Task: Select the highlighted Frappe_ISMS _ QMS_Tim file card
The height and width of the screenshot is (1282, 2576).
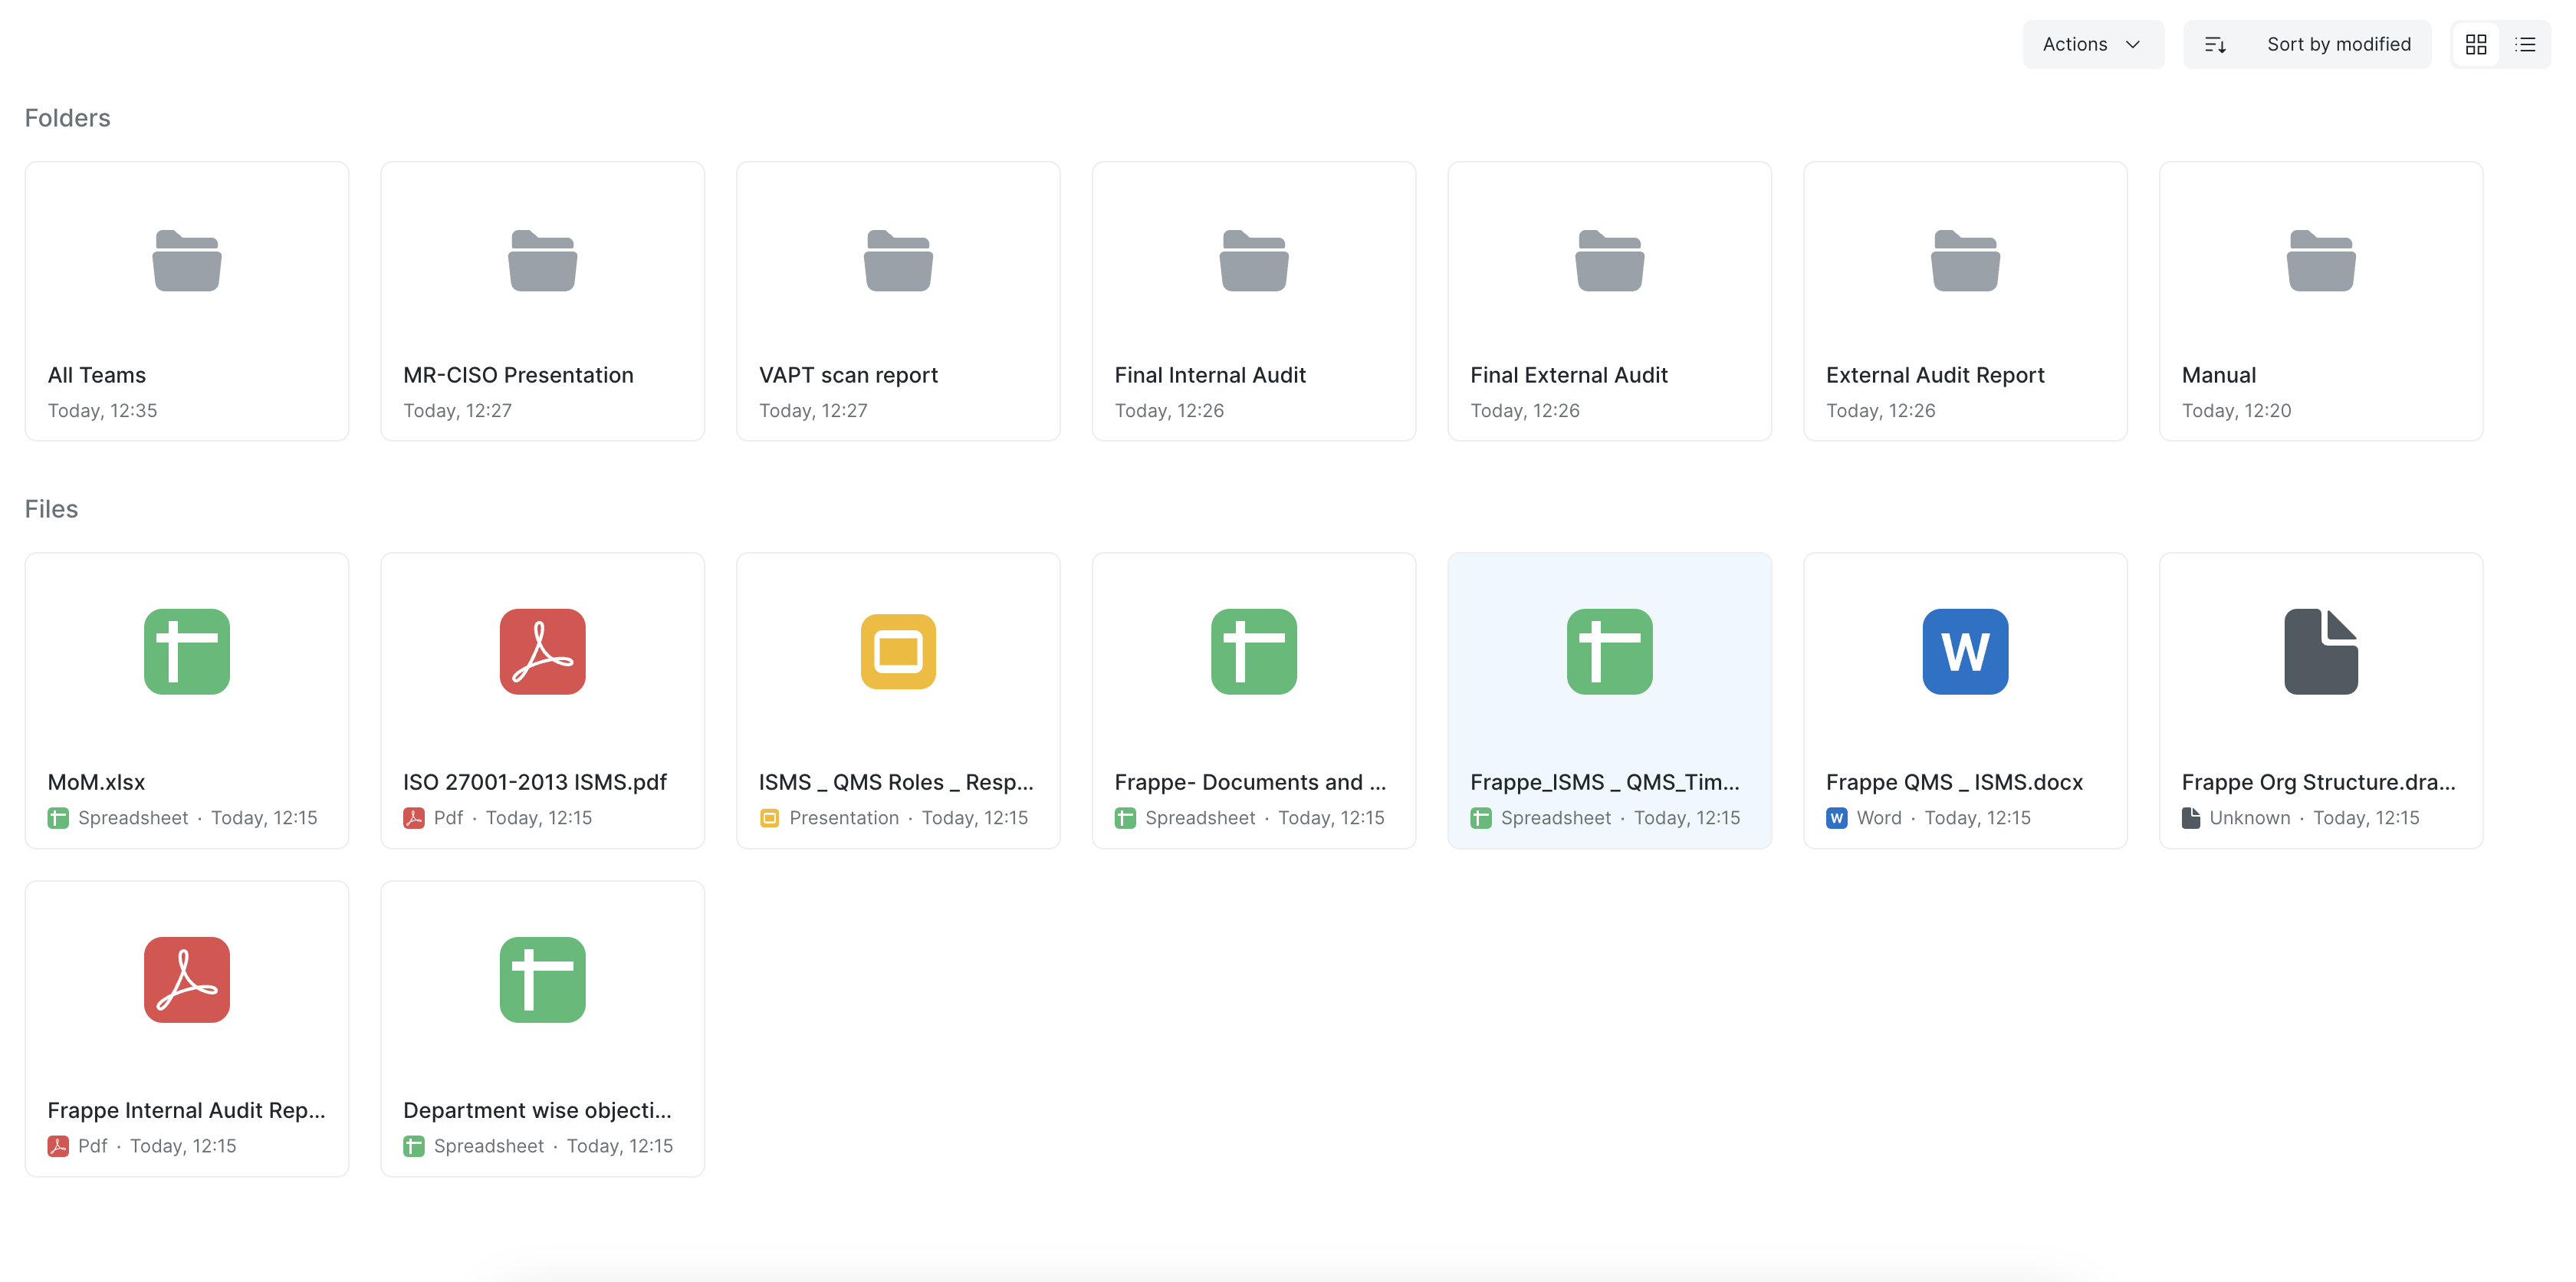Action: (x=1608, y=700)
